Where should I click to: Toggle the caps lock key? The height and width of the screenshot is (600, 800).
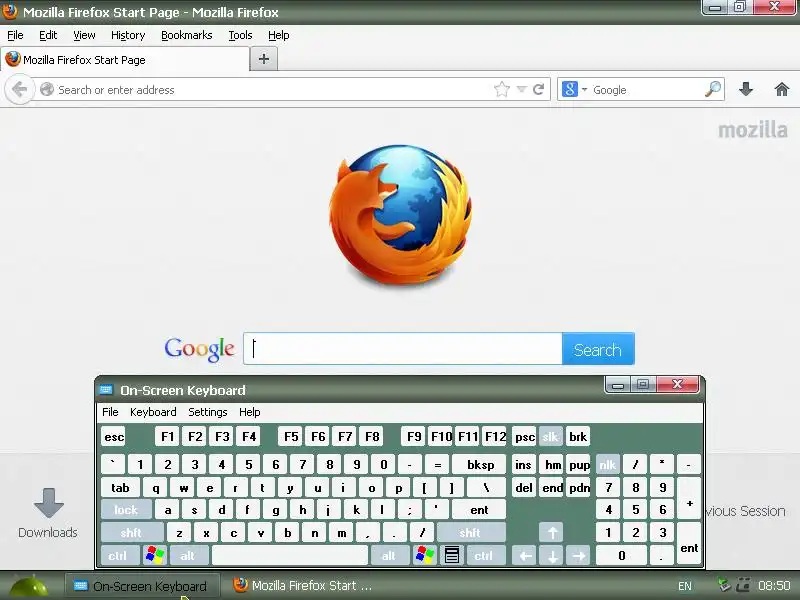[x=126, y=510]
